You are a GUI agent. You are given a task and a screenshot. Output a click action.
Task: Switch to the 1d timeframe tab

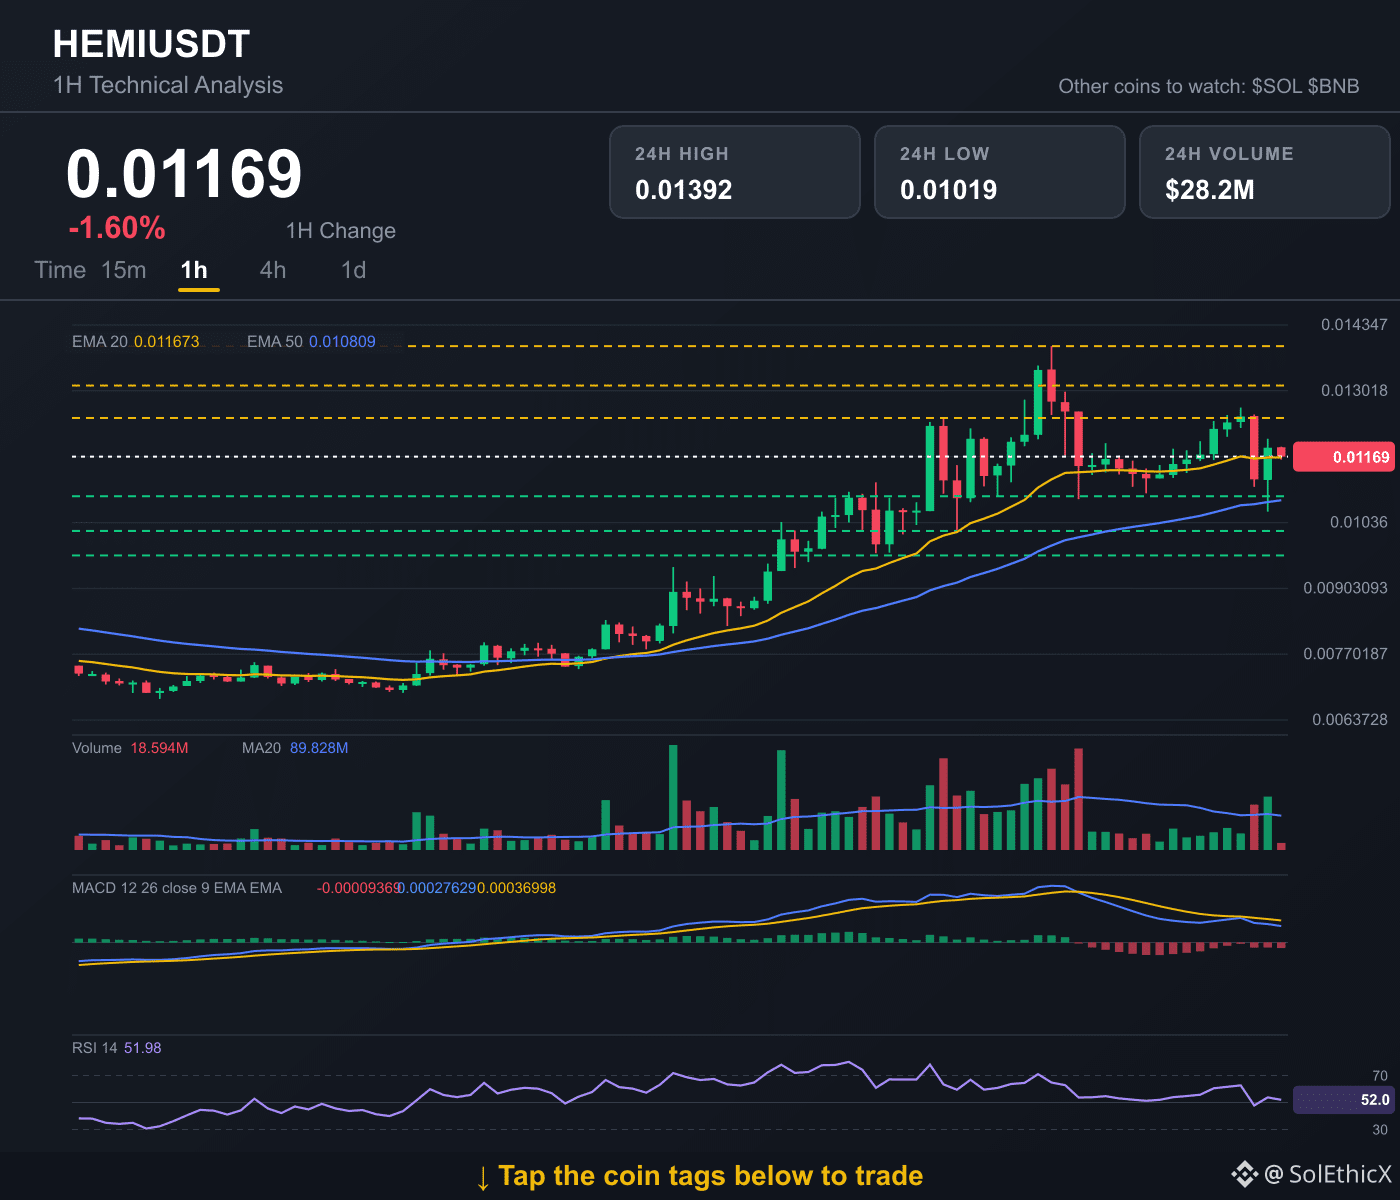tap(354, 270)
